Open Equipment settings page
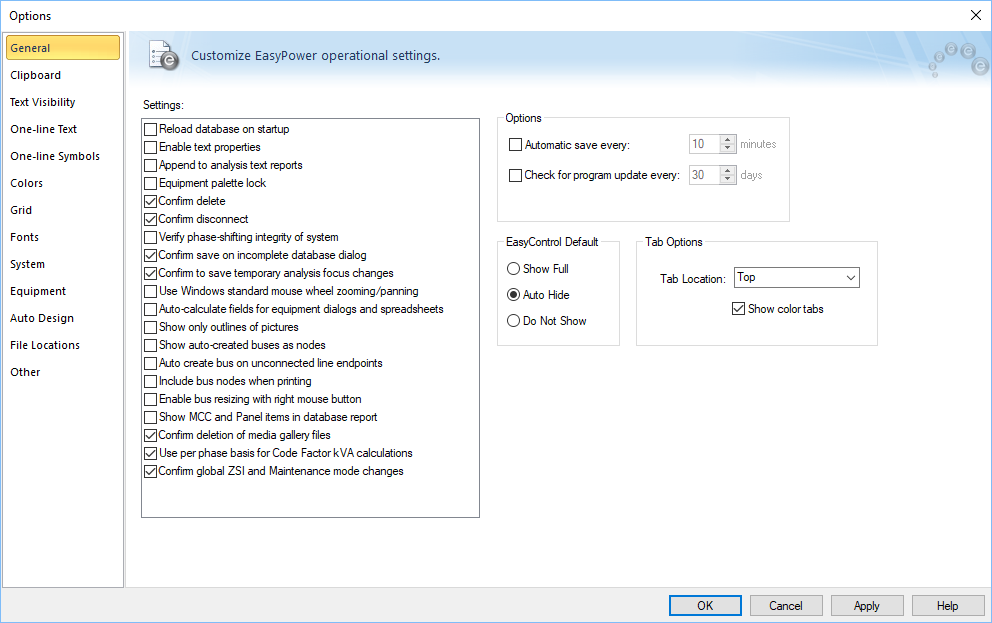Image resolution: width=992 pixels, height=623 pixels. coord(38,291)
